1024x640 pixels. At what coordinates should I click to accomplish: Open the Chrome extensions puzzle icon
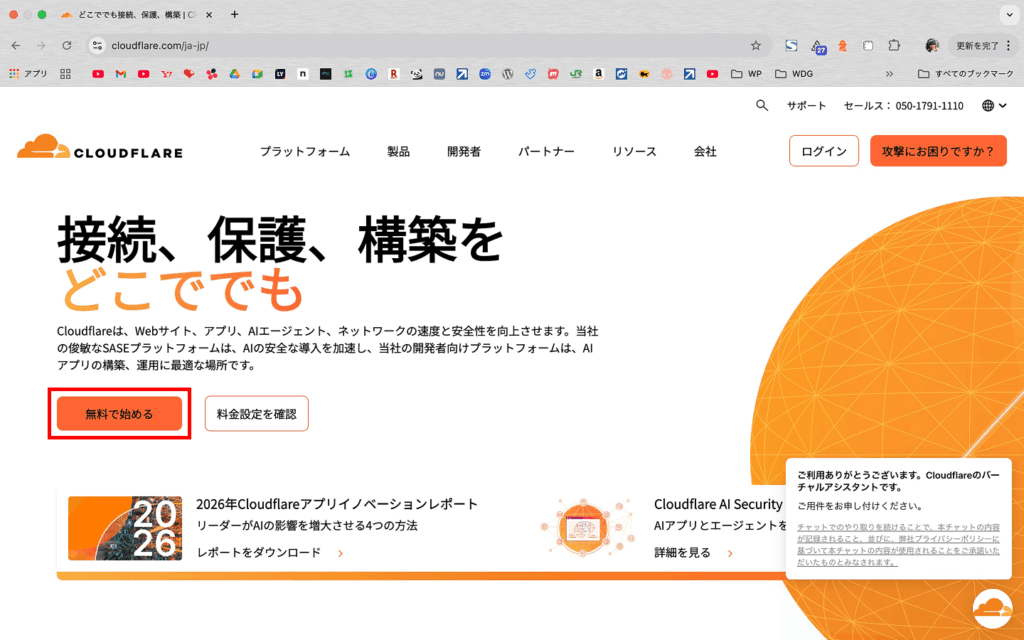point(894,45)
